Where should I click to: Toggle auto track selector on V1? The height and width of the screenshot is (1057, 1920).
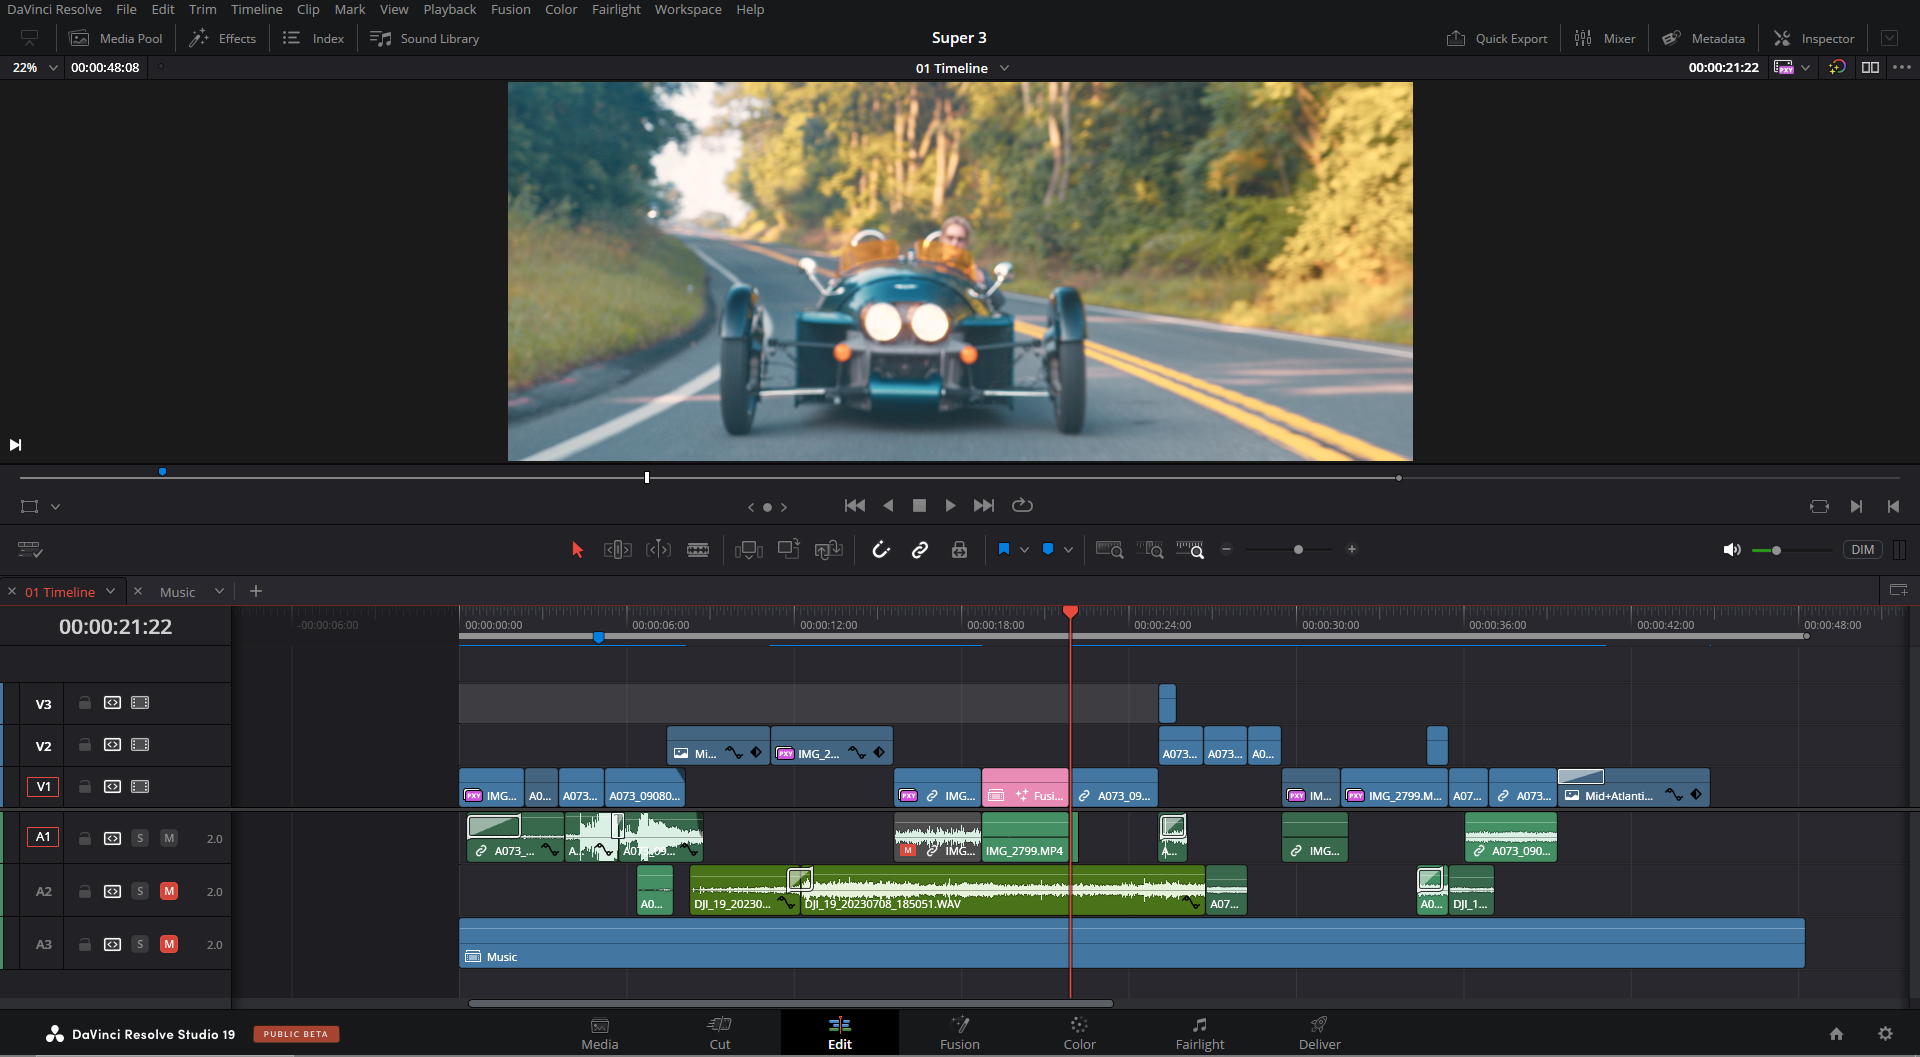(112, 787)
